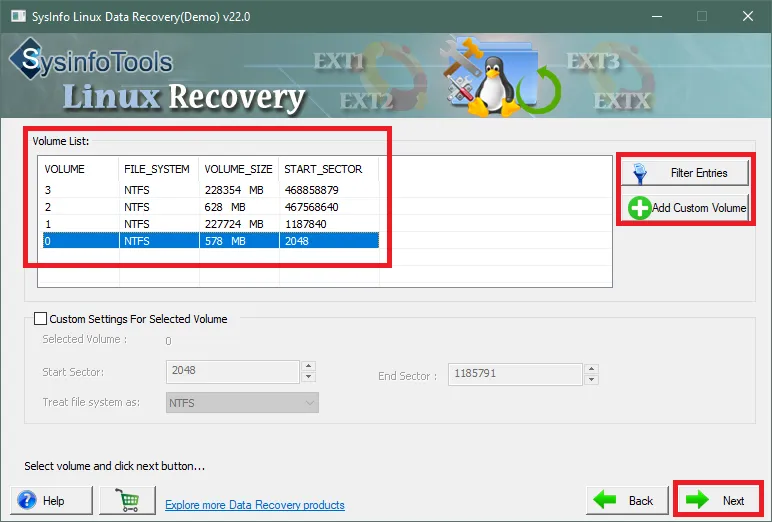
Task: Select volume 0 row in Volume List
Action: 211,241
